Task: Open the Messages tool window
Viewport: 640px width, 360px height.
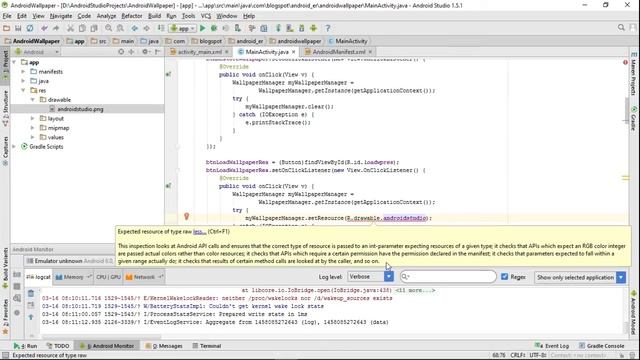Action: [164, 346]
